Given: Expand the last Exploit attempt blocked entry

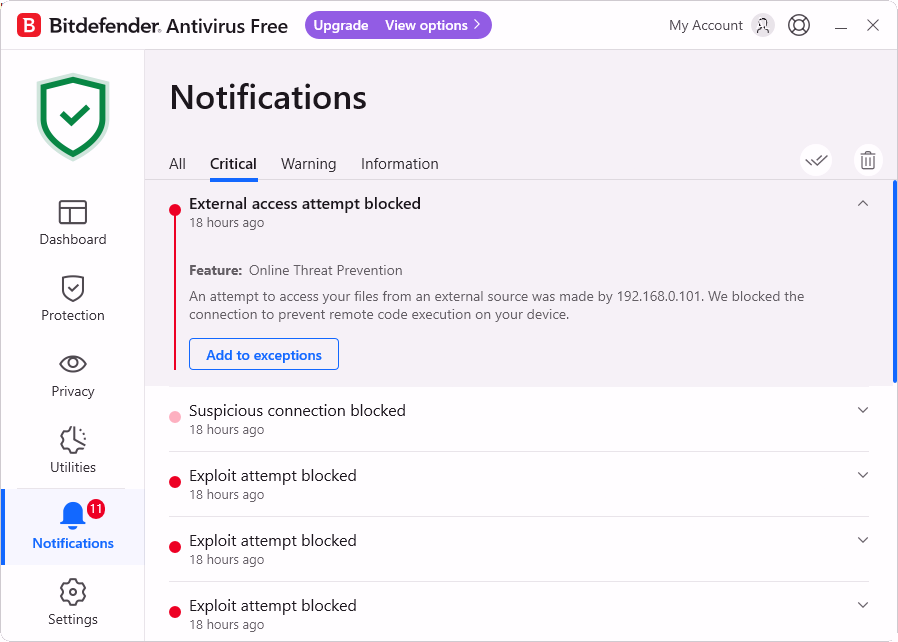Looking at the screenshot, I should point(862,605).
